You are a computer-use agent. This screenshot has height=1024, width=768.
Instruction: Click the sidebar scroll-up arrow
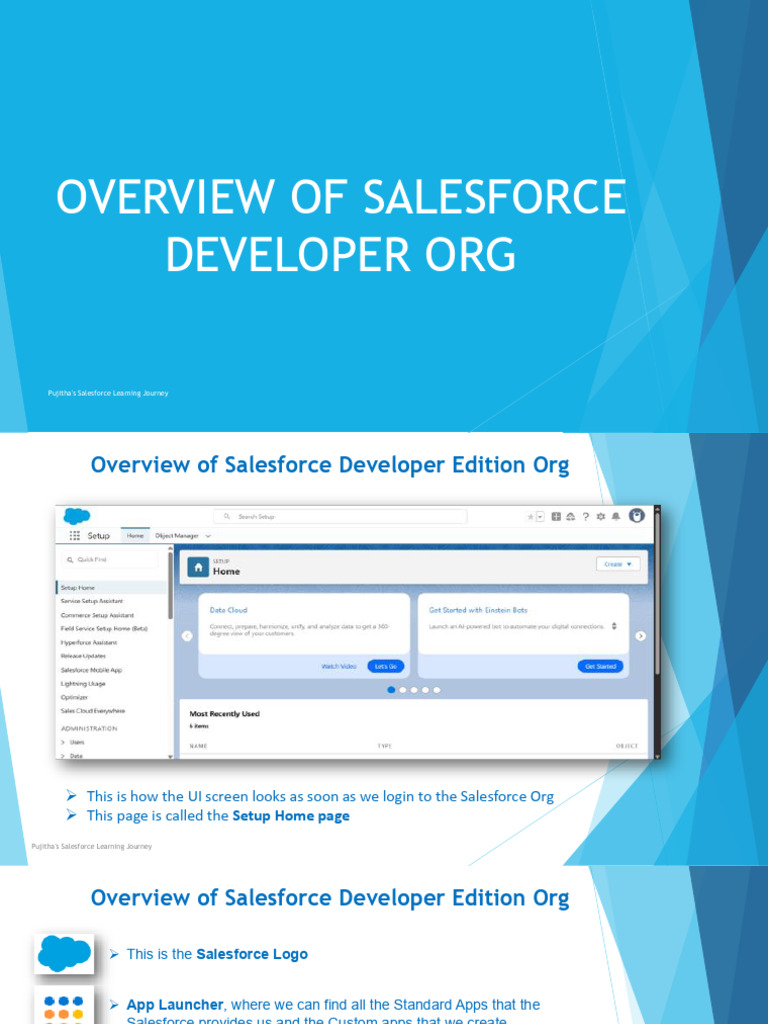click(x=170, y=549)
